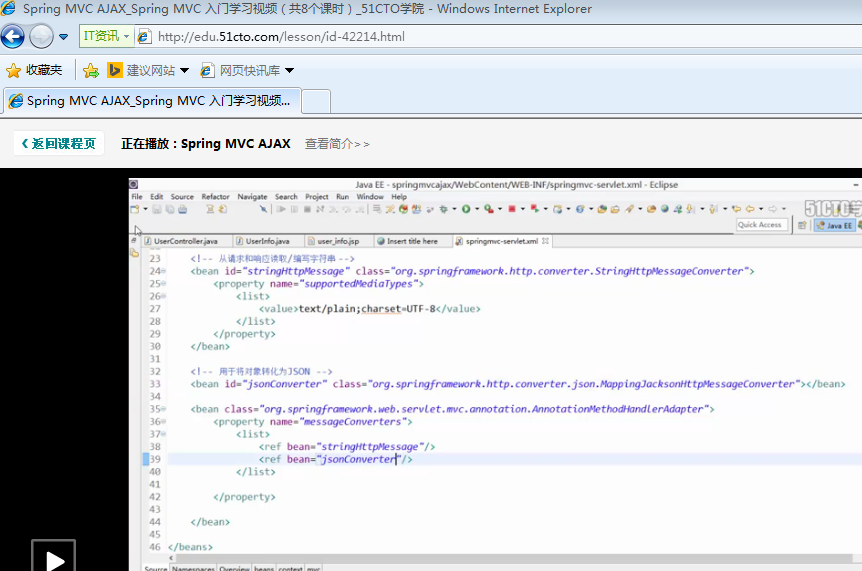Click Eclipse Forward navigation arrow icon
This screenshot has height=571, width=862.
coord(772,209)
